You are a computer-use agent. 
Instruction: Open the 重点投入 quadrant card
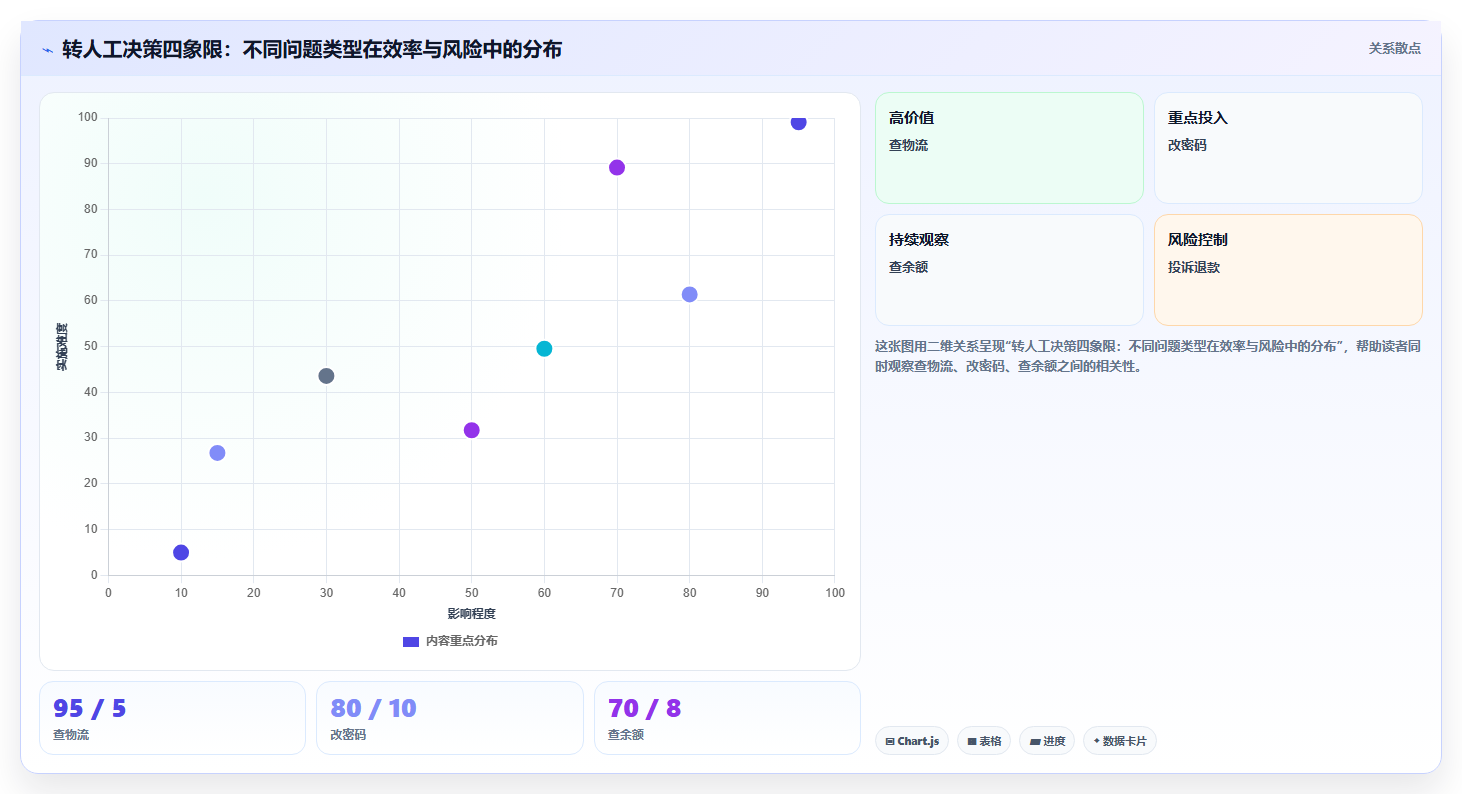pyautogui.click(x=1288, y=148)
